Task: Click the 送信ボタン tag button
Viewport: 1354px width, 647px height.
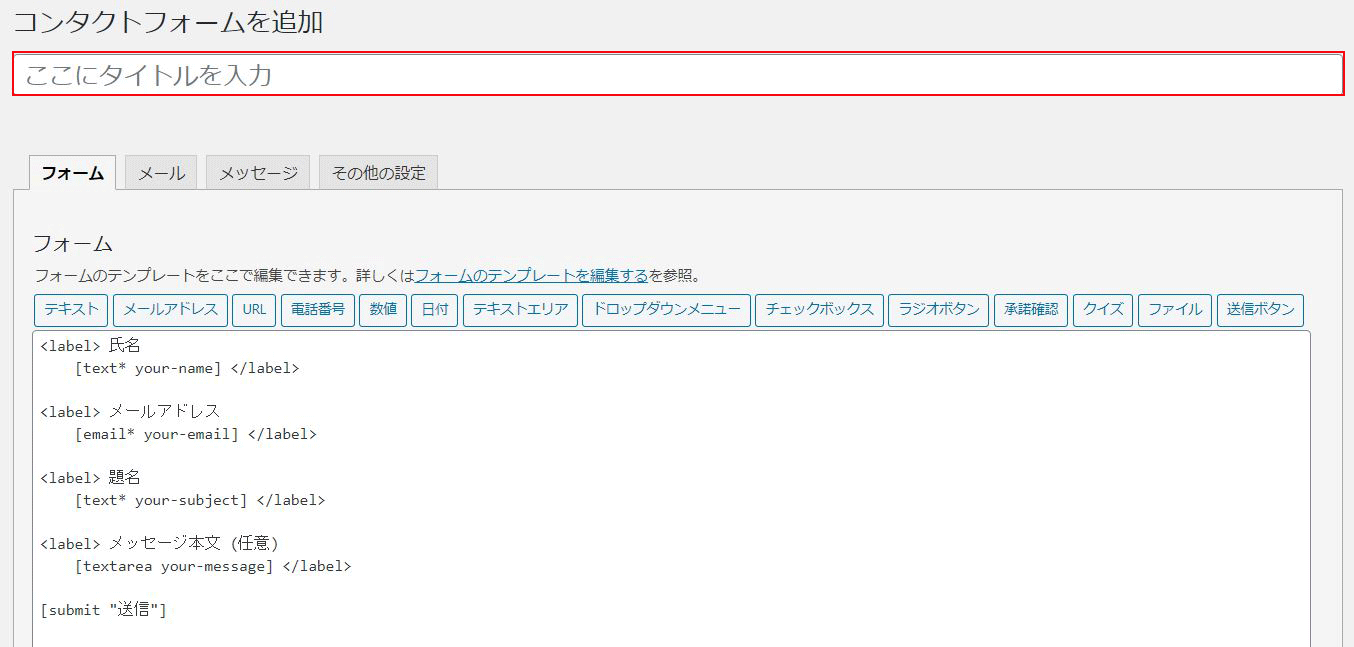Action: click(1260, 310)
